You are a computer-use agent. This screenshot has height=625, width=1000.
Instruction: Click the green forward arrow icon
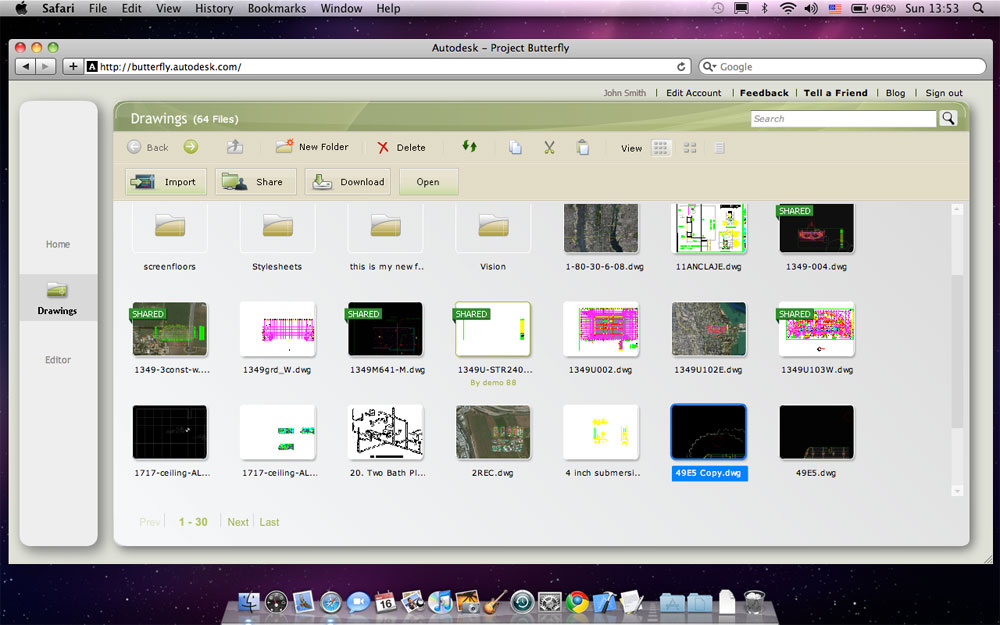[x=191, y=147]
